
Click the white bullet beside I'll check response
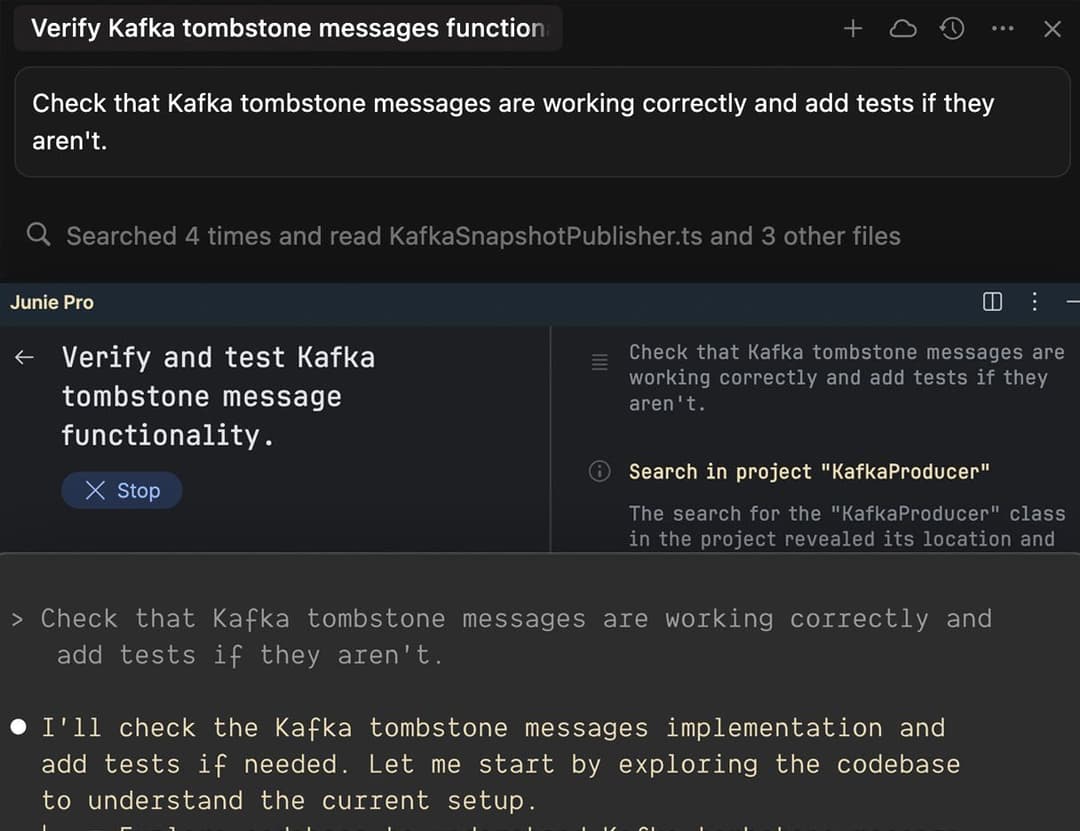pos(18,727)
